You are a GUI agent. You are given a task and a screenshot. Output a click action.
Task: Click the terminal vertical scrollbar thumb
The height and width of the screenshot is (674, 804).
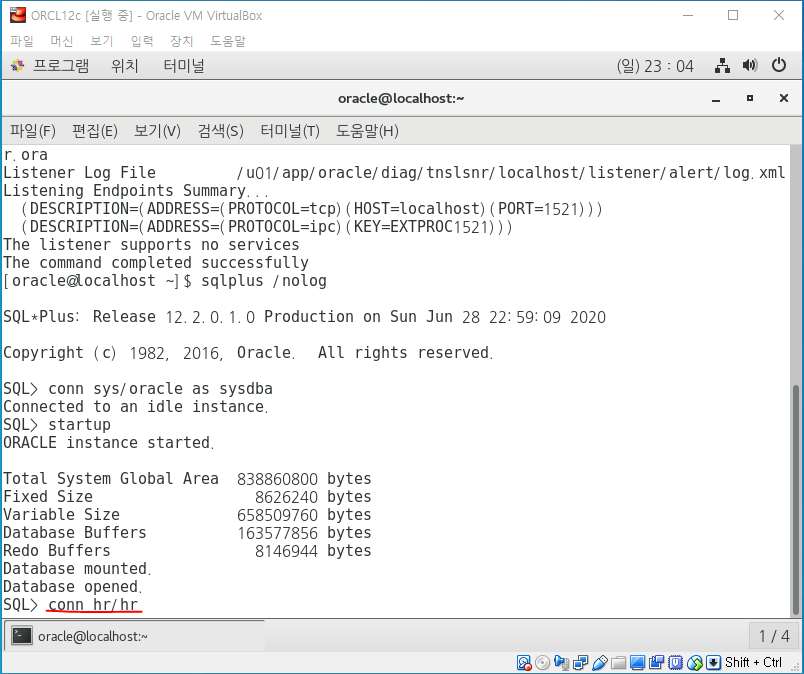click(796, 499)
